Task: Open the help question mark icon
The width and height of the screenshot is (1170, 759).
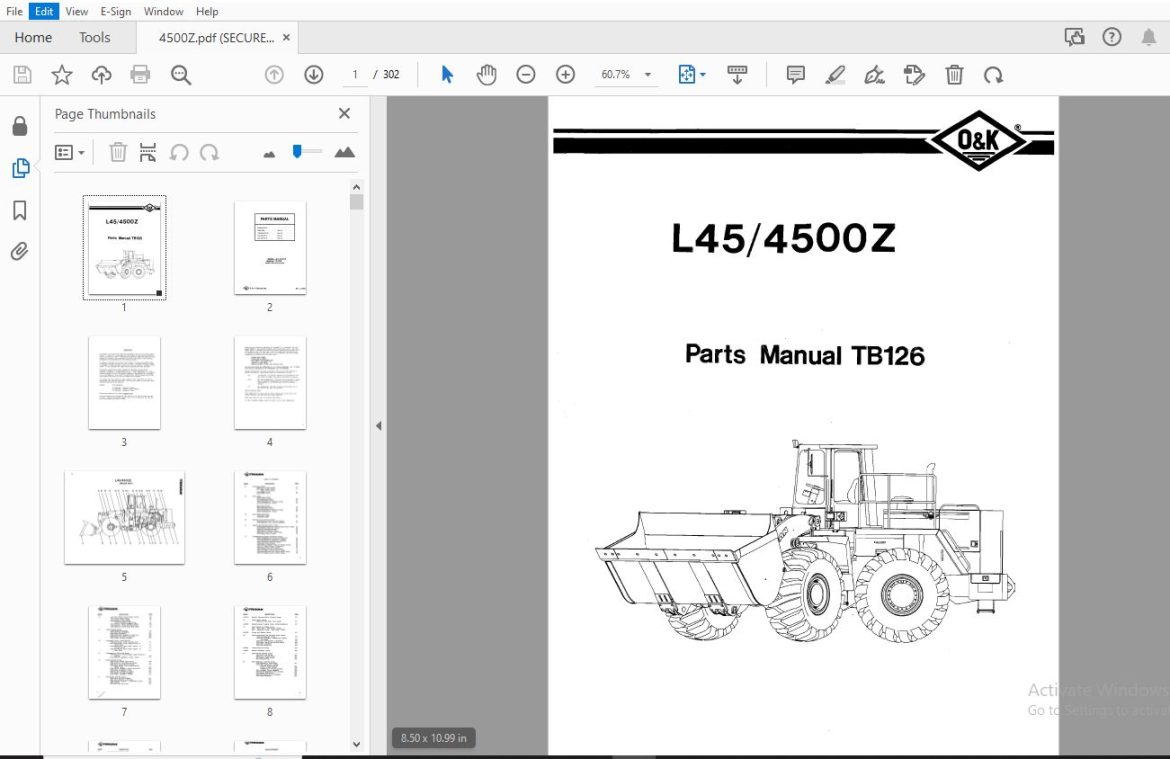Action: tap(1112, 37)
